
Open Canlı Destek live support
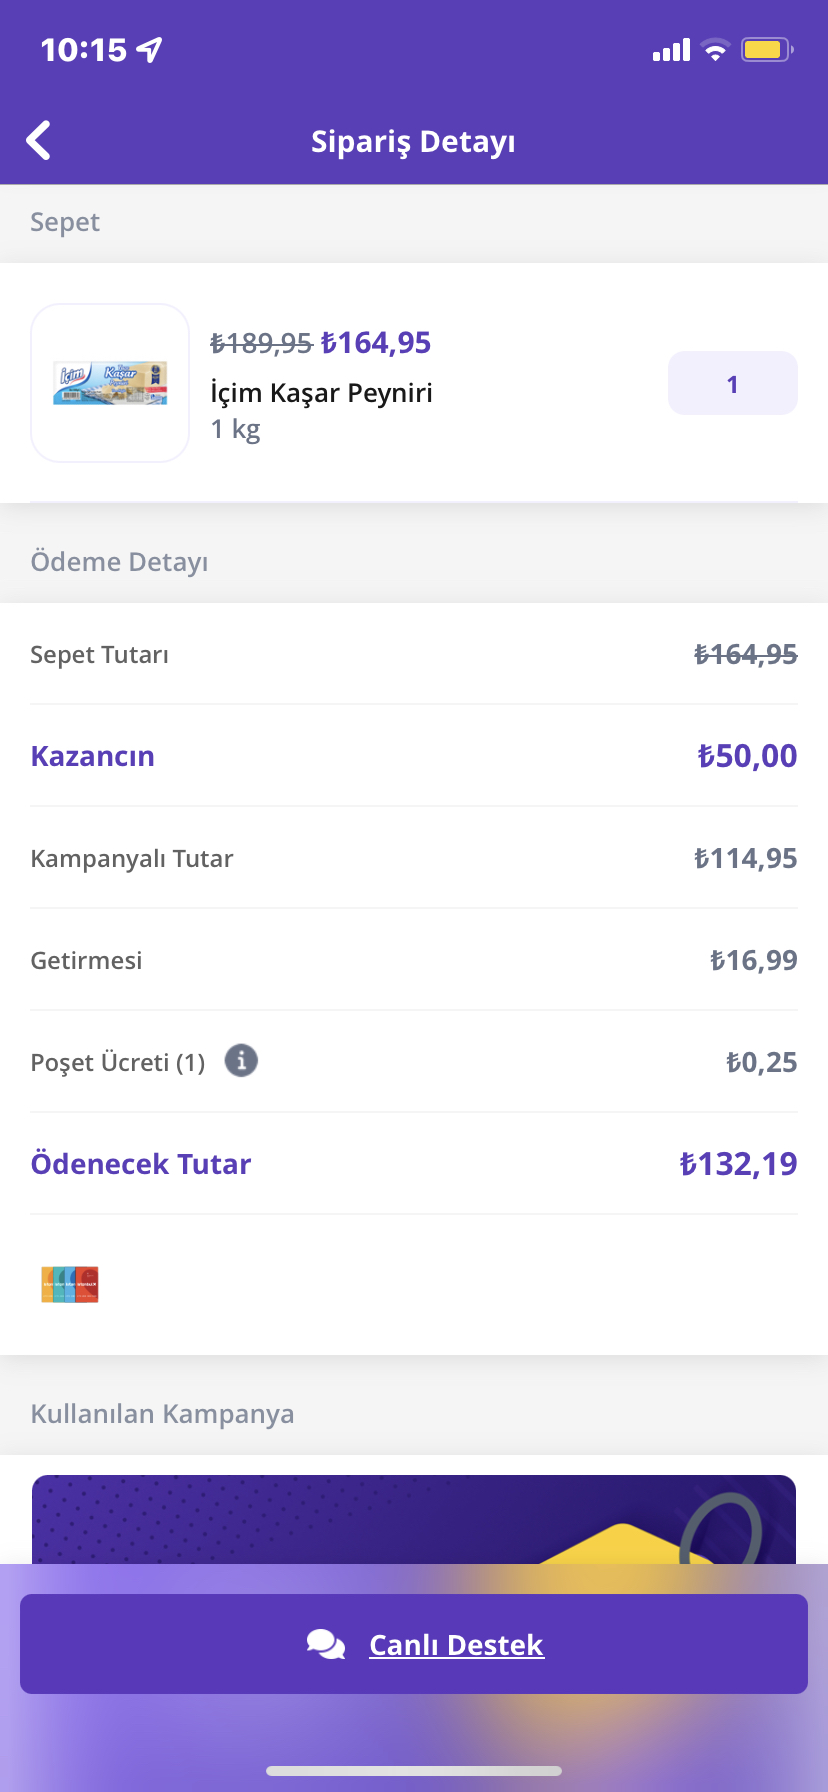coord(414,1644)
